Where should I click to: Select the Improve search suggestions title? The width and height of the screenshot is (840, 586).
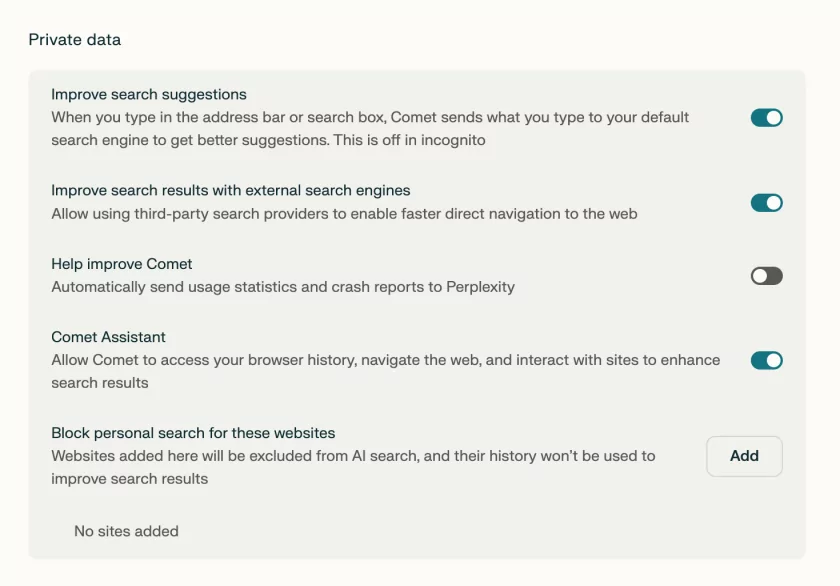(x=149, y=95)
